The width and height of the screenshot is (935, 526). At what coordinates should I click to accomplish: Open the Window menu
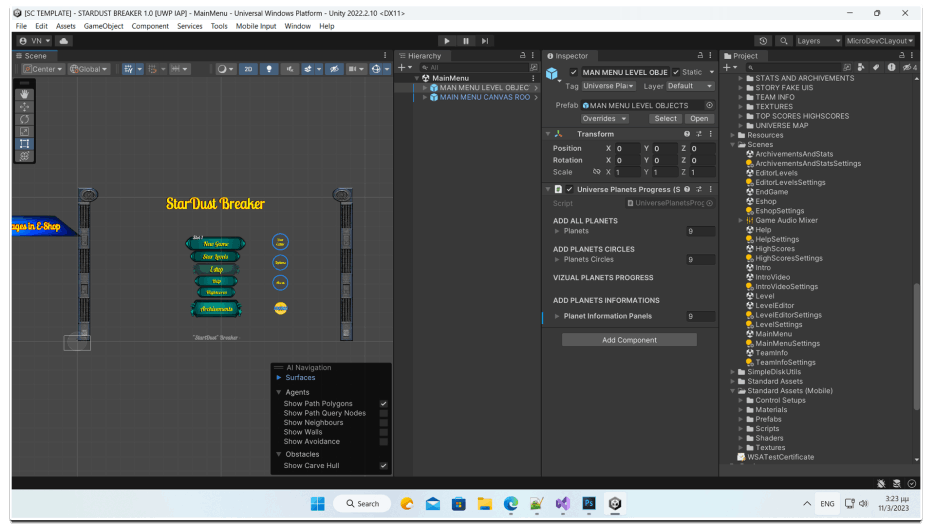point(297,26)
